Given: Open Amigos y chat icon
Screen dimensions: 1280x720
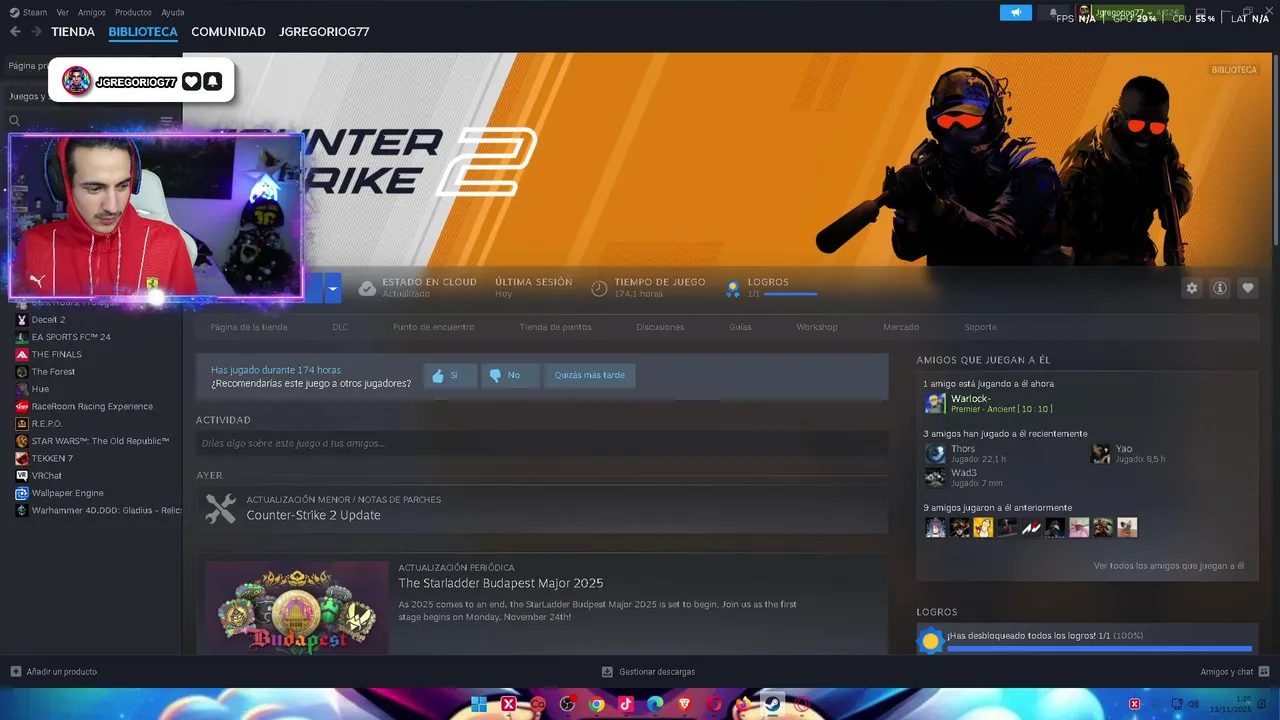Looking at the screenshot, I should 1264,671.
